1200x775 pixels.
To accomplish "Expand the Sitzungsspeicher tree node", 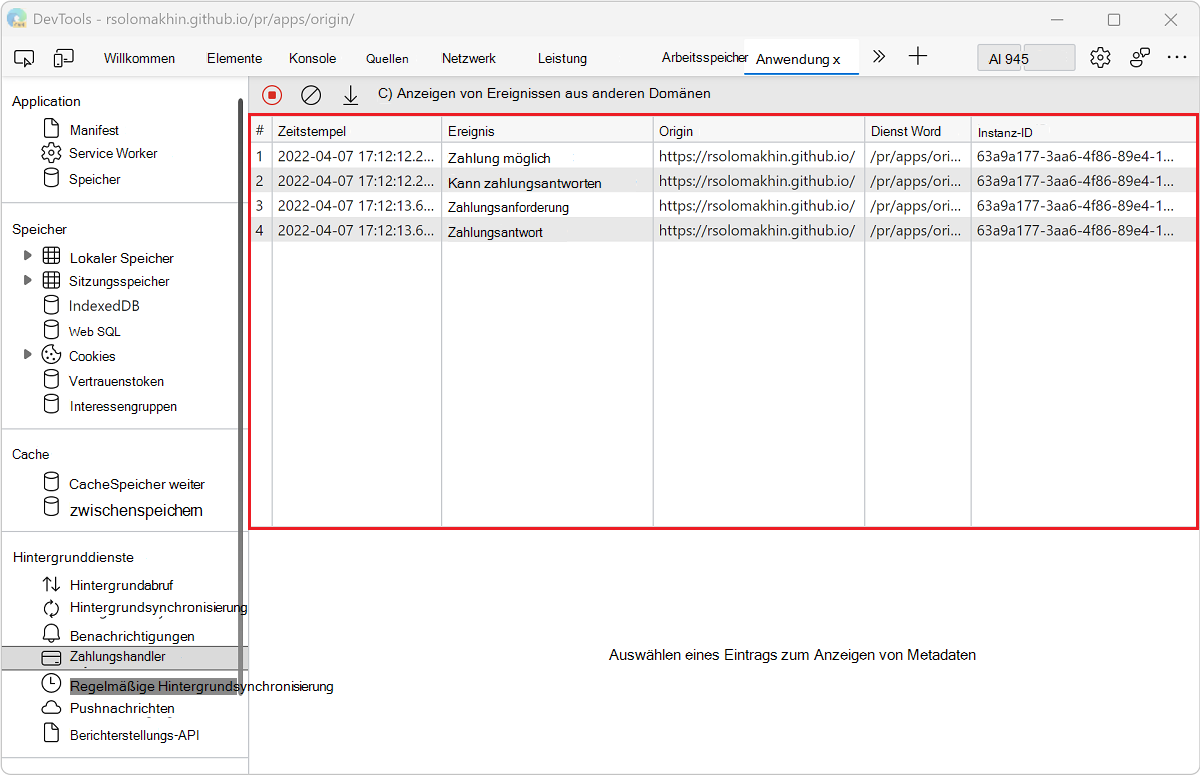I will [x=28, y=281].
